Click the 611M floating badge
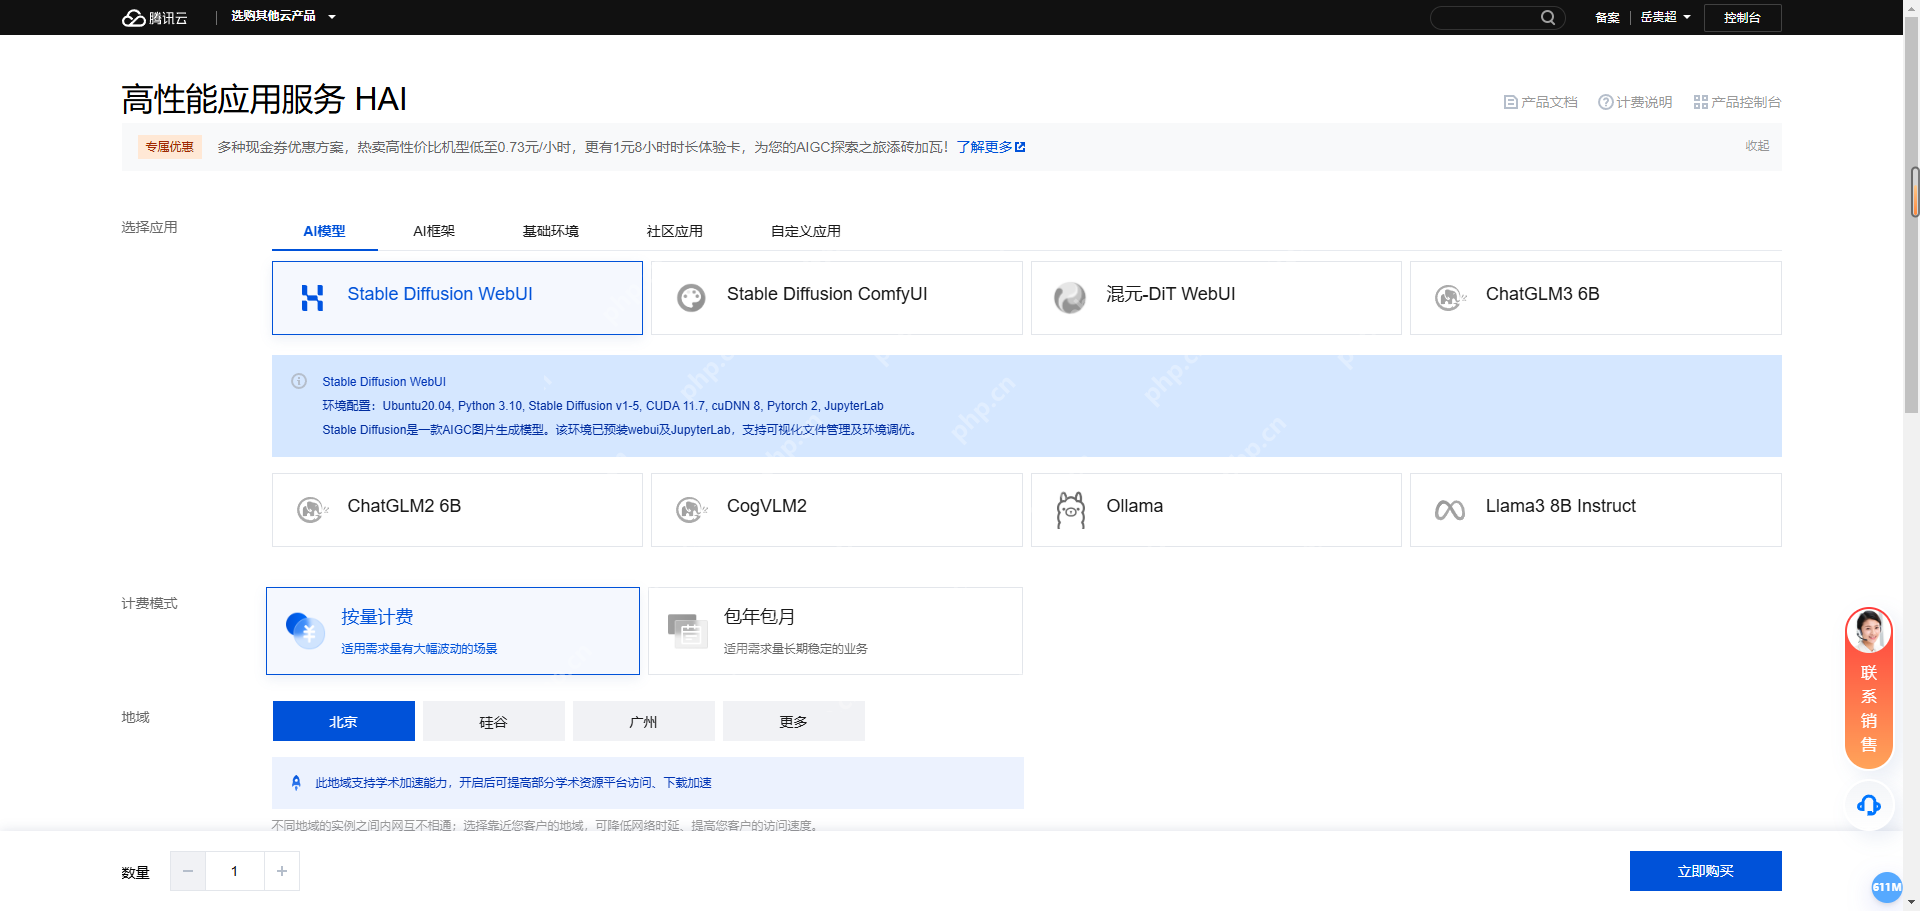Viewport: 1920px width, 911px height. 1886,887
